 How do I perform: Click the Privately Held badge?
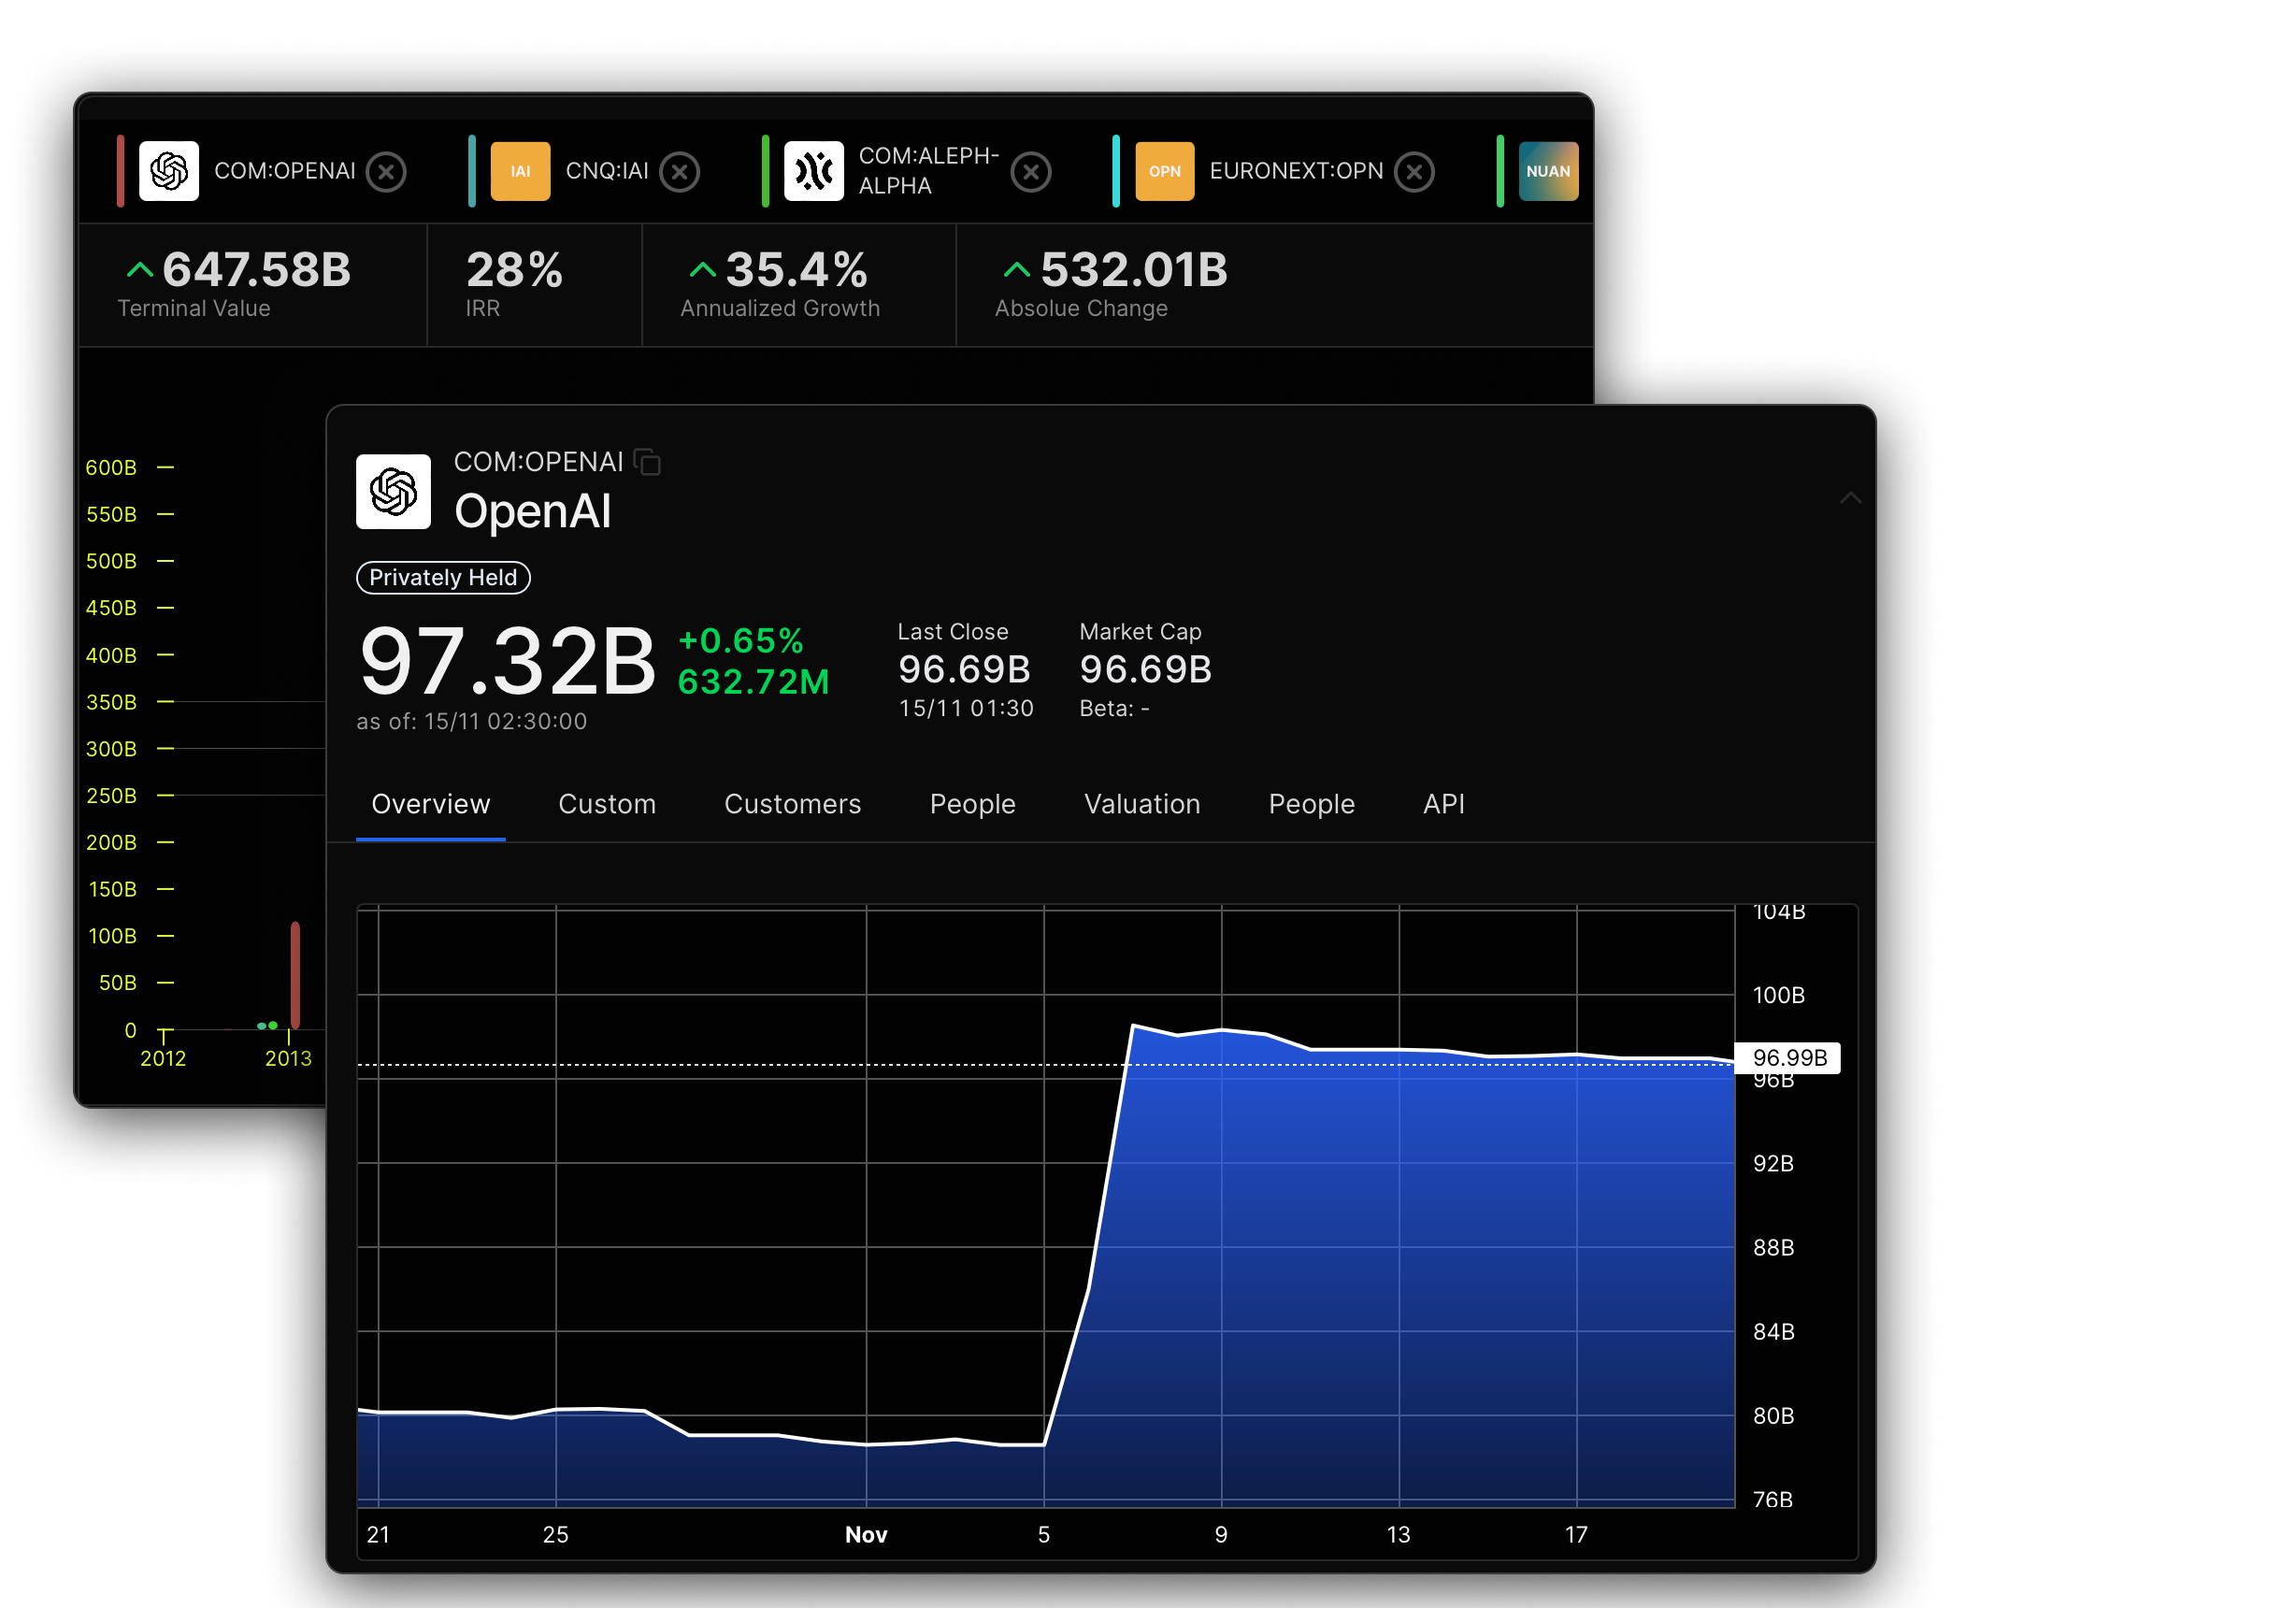(x=444, y=578)
